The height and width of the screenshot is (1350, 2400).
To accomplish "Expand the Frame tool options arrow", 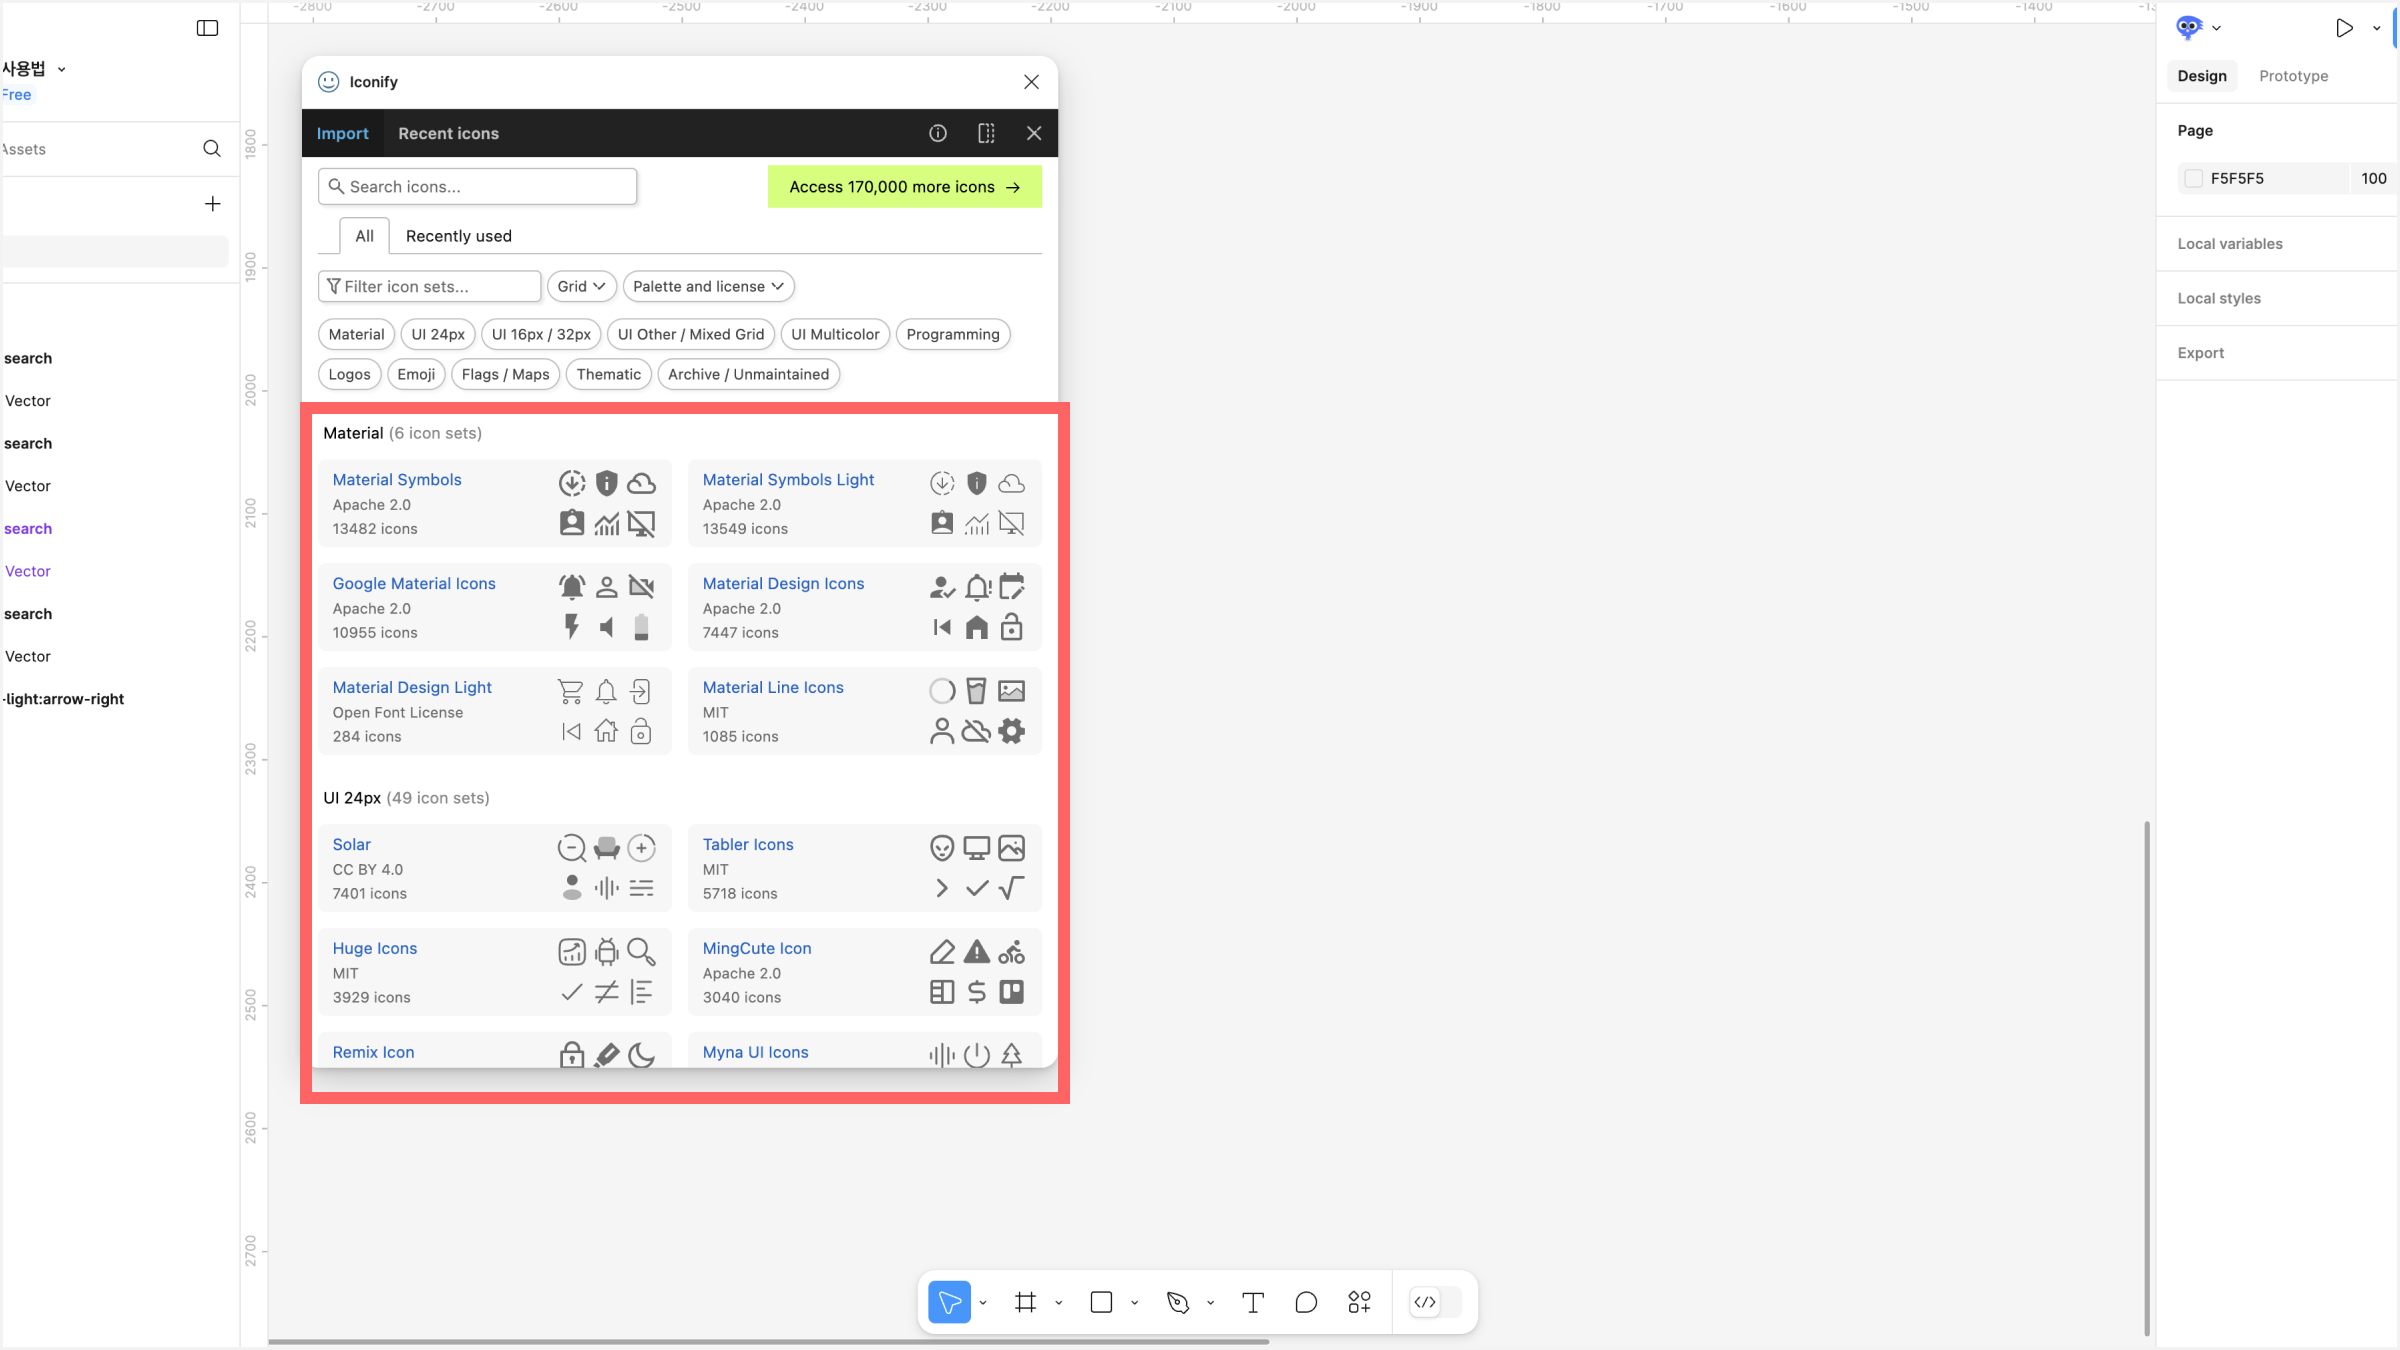I will coord(1059,1302).
